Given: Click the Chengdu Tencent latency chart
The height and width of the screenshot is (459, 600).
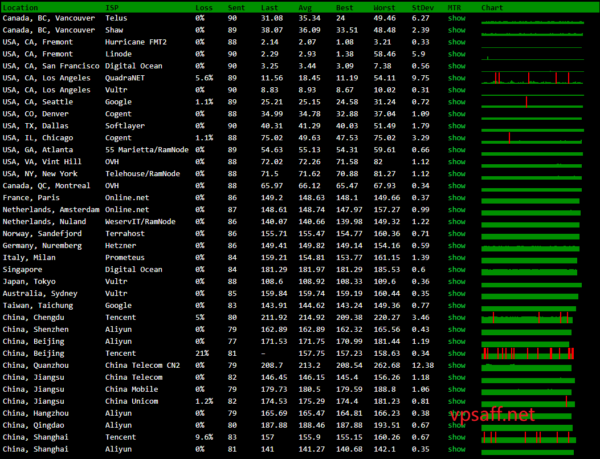Looking at the screenshot, I should 527,317.
